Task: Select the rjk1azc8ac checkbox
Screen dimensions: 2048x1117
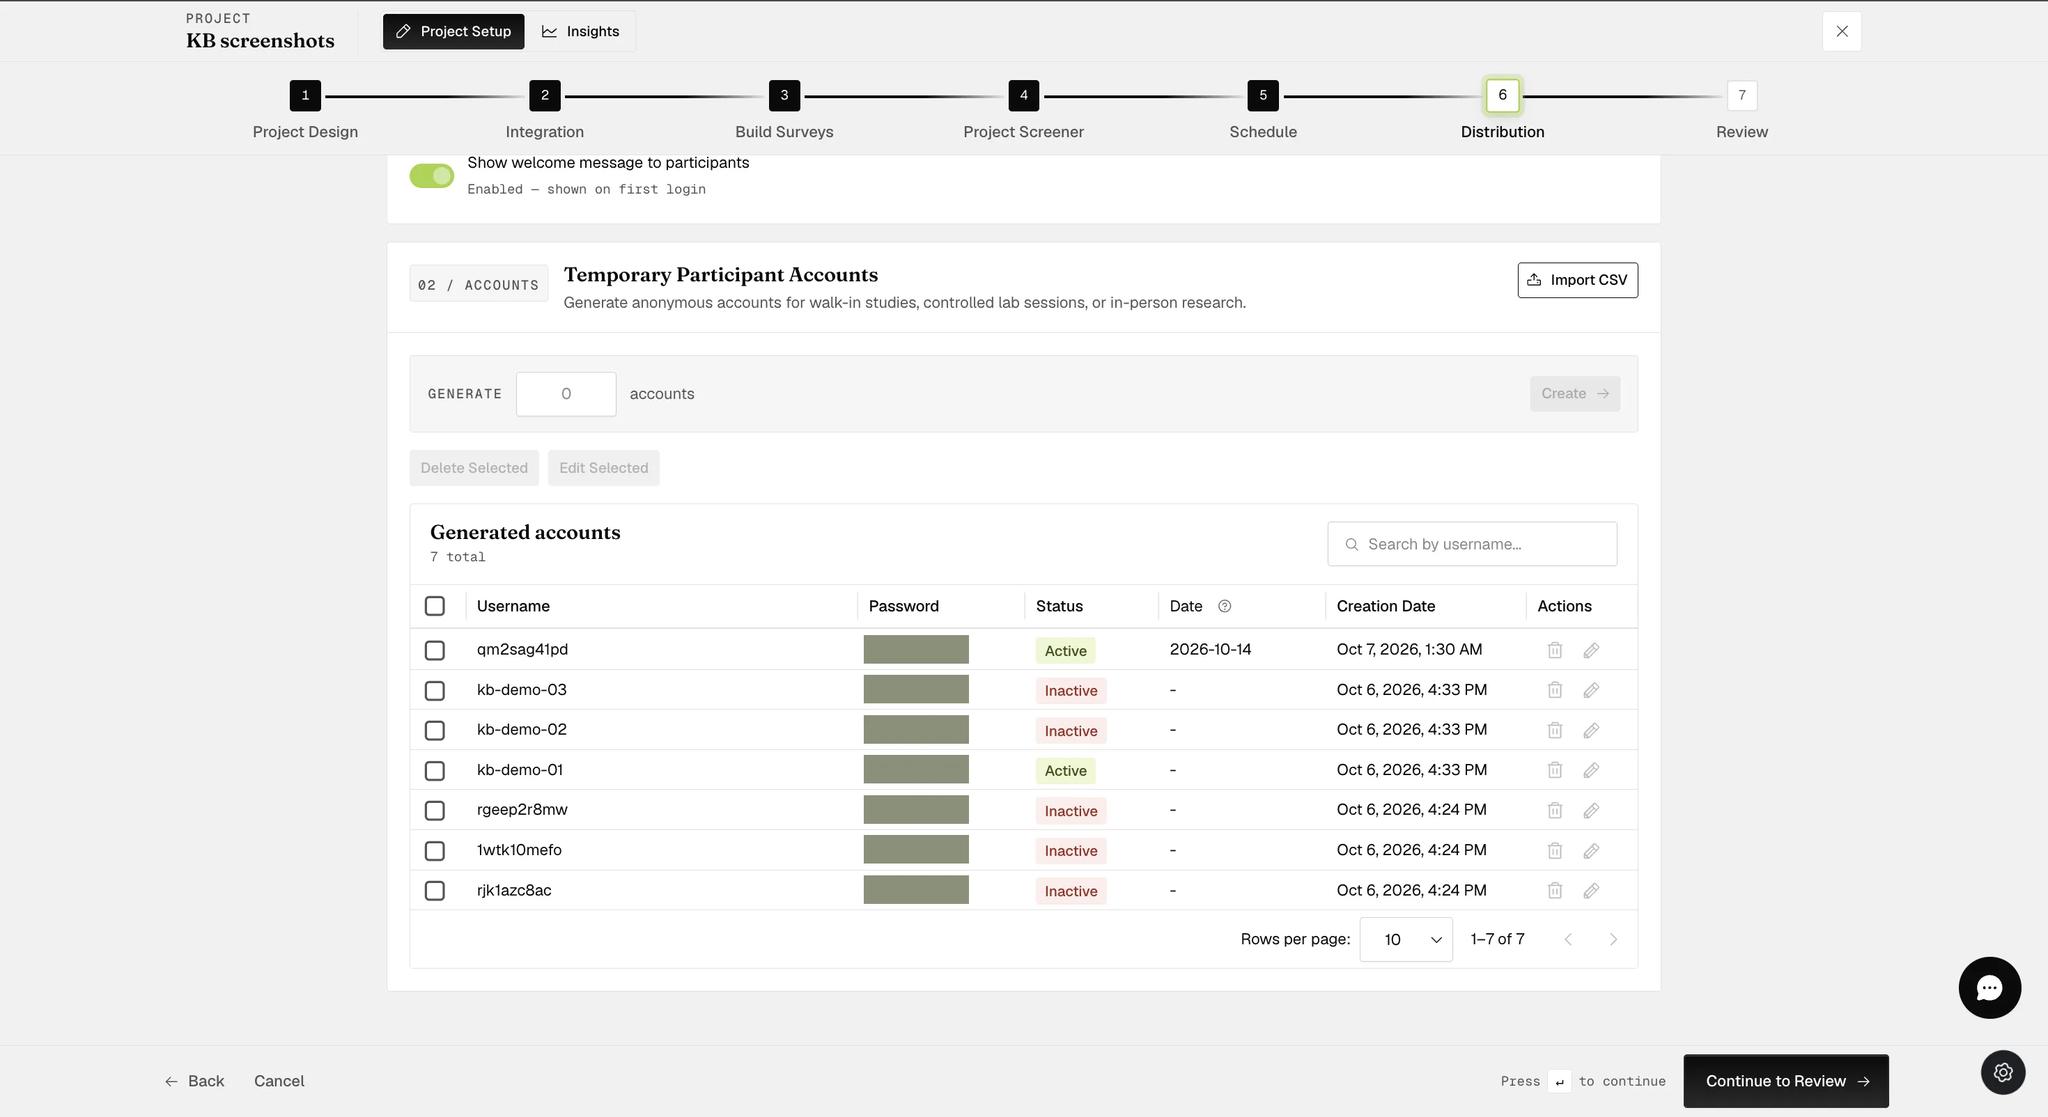Action: pos(434,890)
